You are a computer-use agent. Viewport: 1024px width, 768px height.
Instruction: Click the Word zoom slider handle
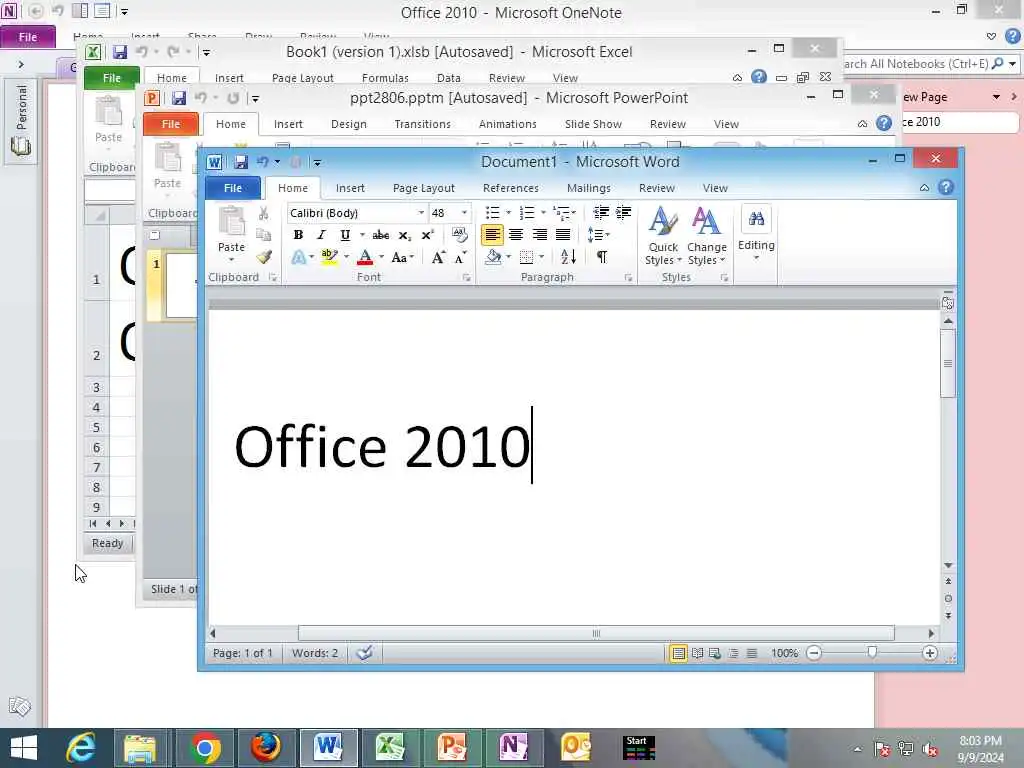tap(872, 652)
